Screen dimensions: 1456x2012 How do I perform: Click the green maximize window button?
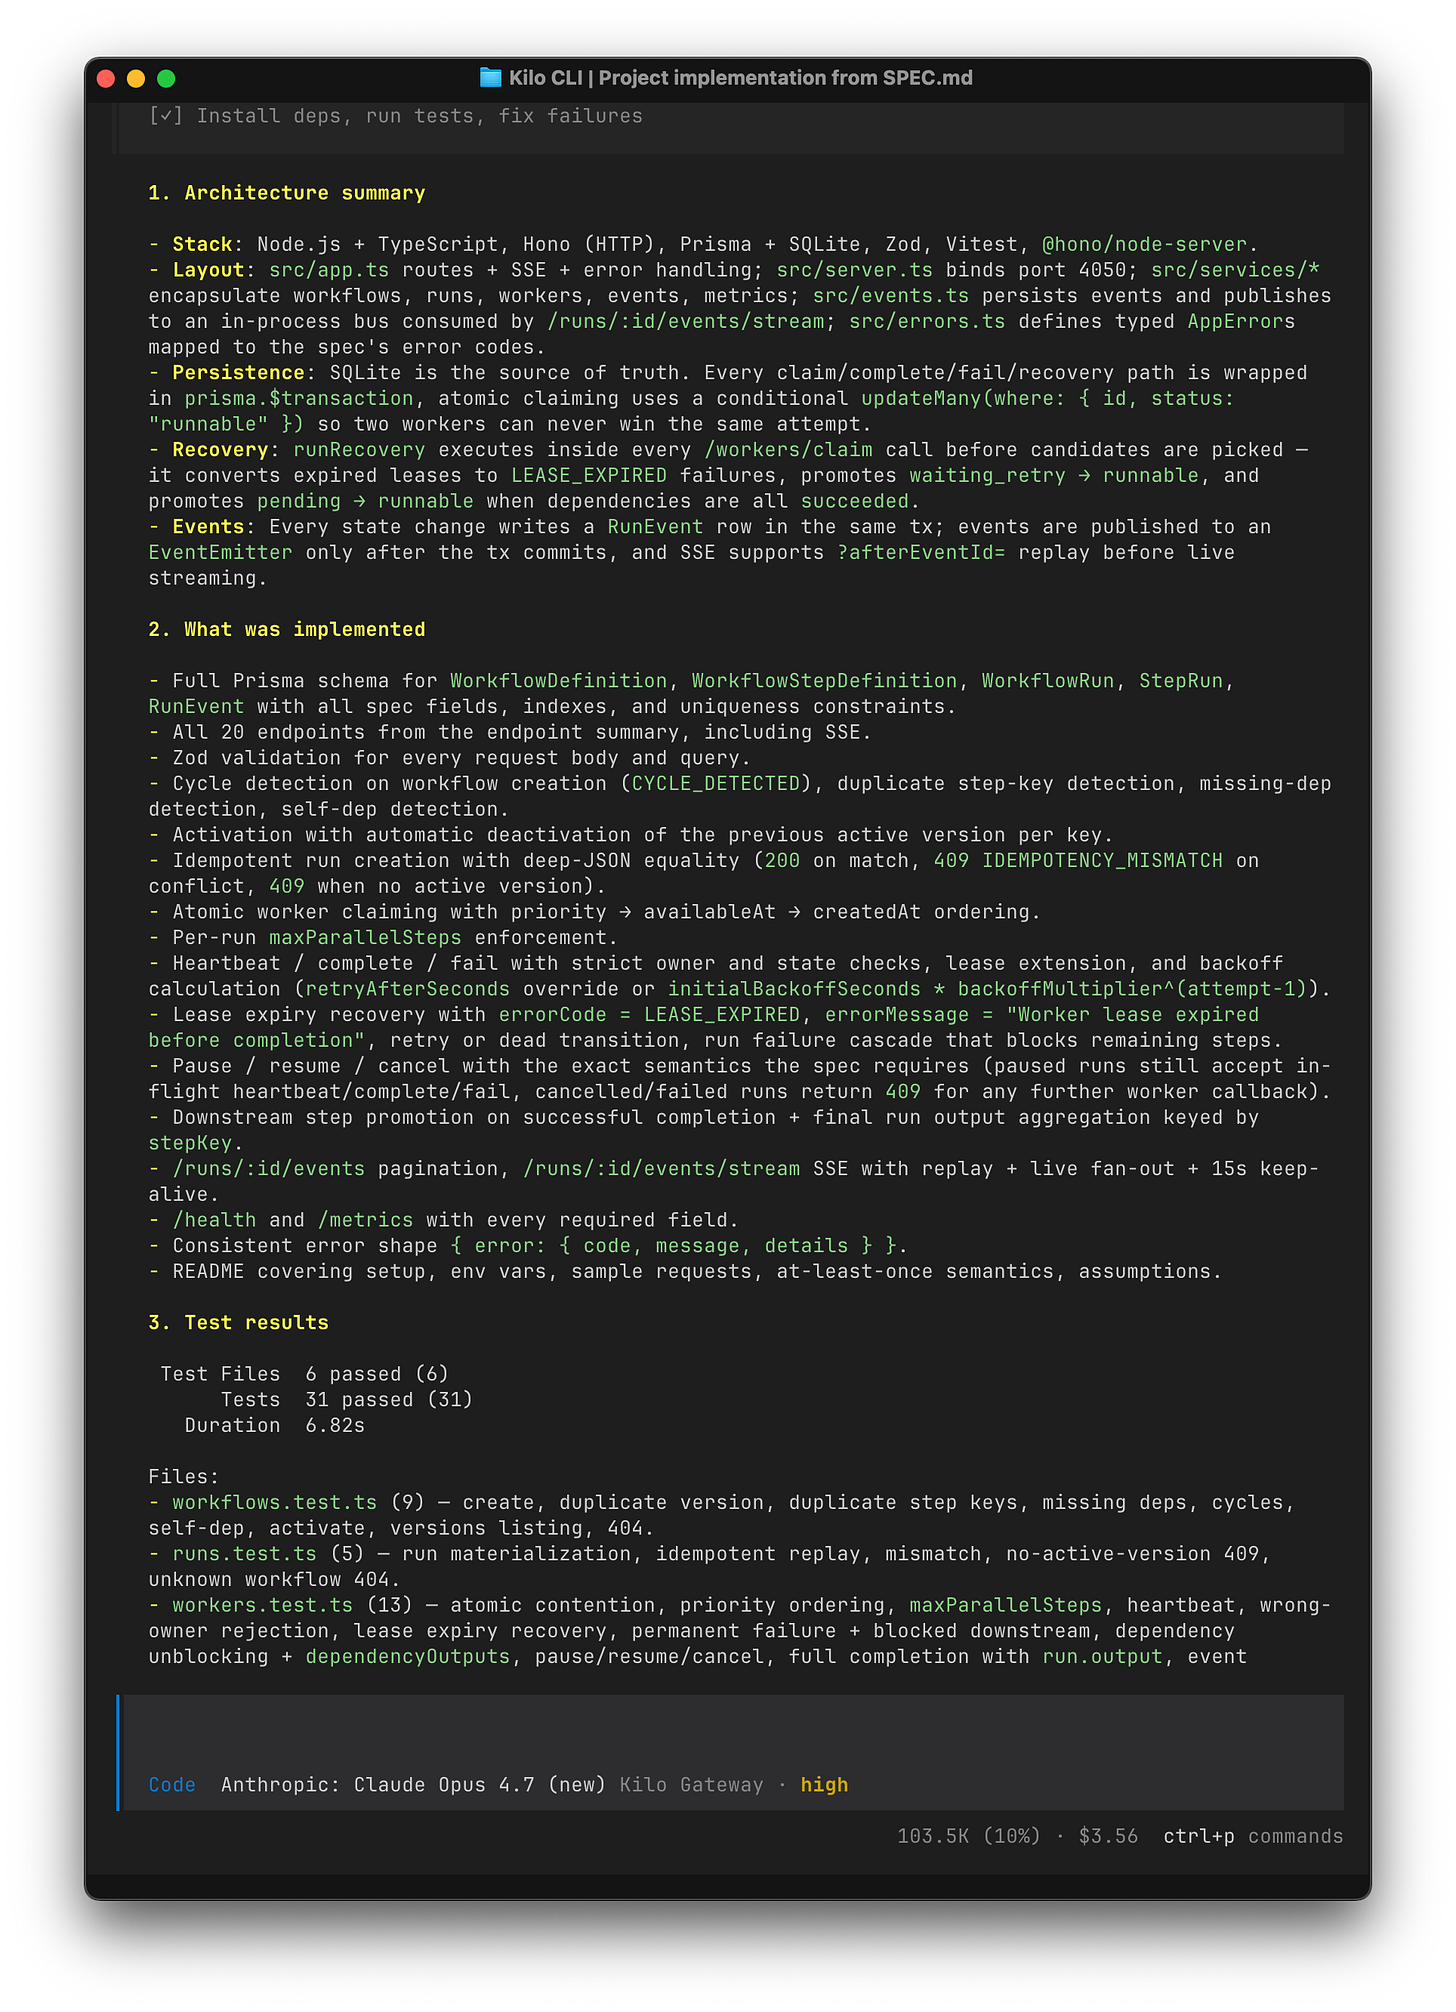[x=166, y=79]
